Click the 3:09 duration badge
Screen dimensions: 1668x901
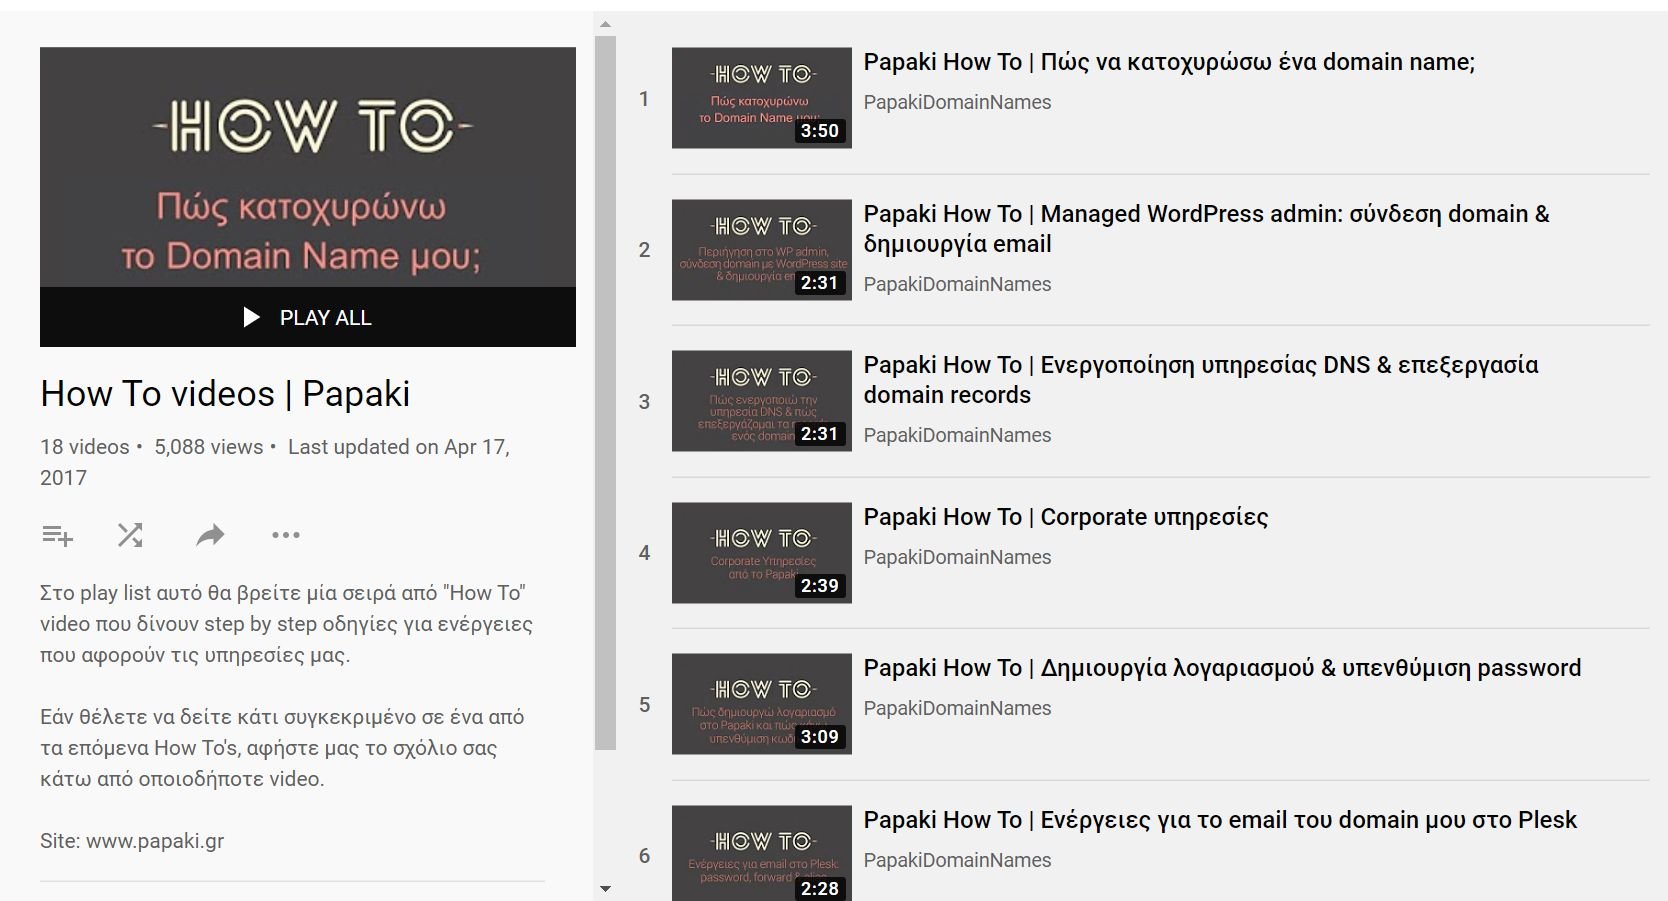(x=820, y=737)
